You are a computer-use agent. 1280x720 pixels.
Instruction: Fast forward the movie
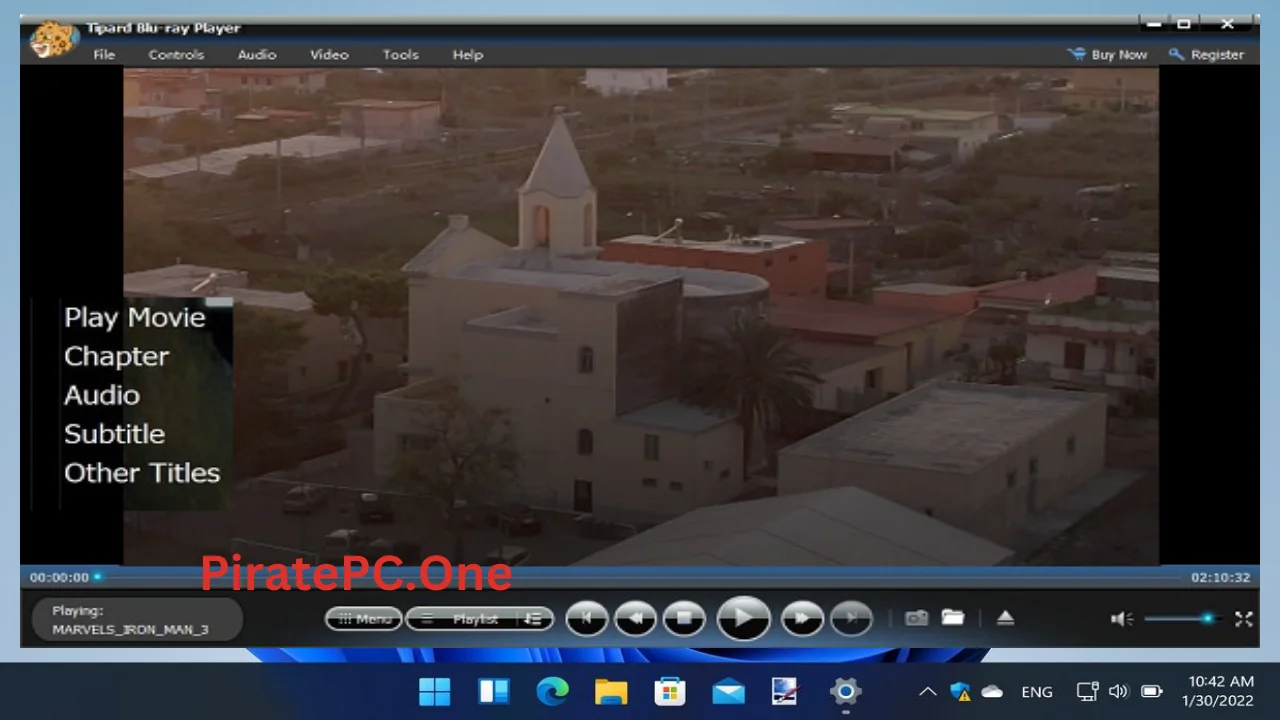click(802, 619)
